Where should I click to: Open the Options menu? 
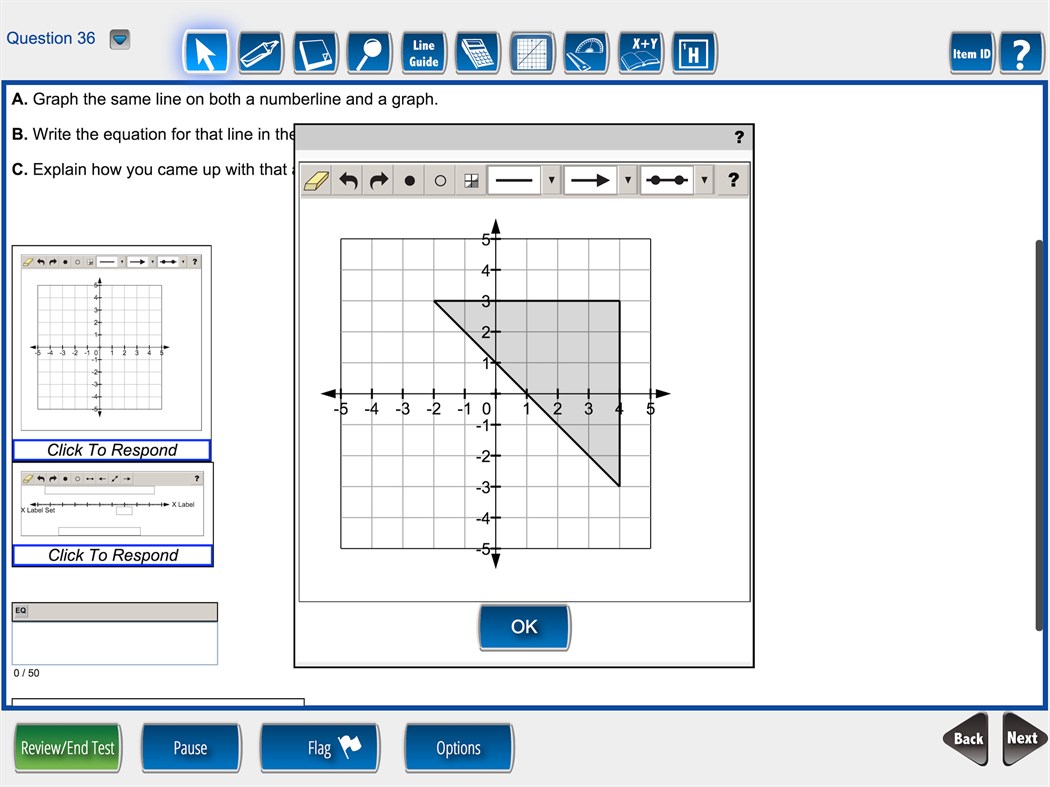coord(458,747)
